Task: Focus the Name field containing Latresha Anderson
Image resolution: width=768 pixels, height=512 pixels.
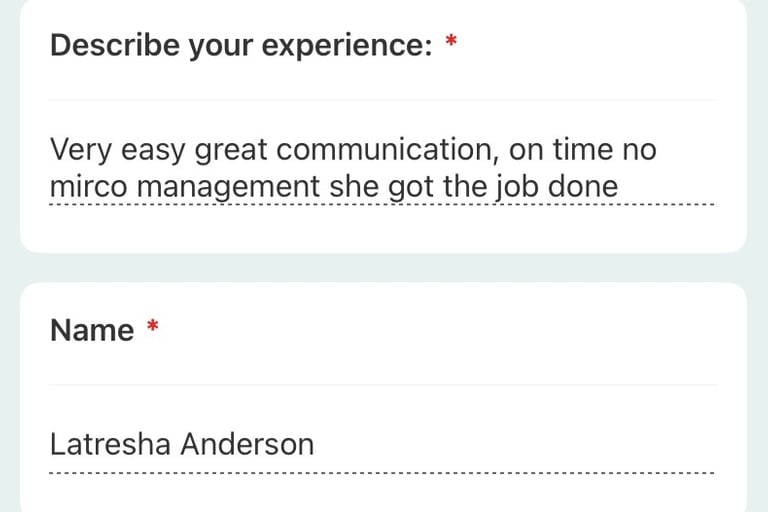Action: point(382,444)
